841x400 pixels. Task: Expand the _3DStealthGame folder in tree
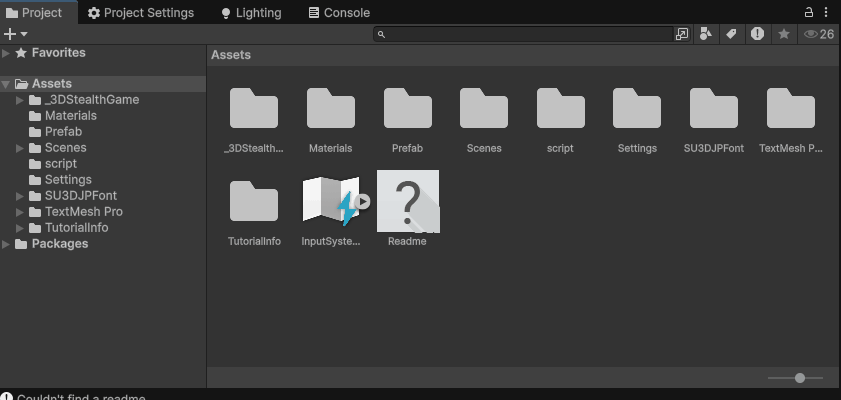[20, 100]
